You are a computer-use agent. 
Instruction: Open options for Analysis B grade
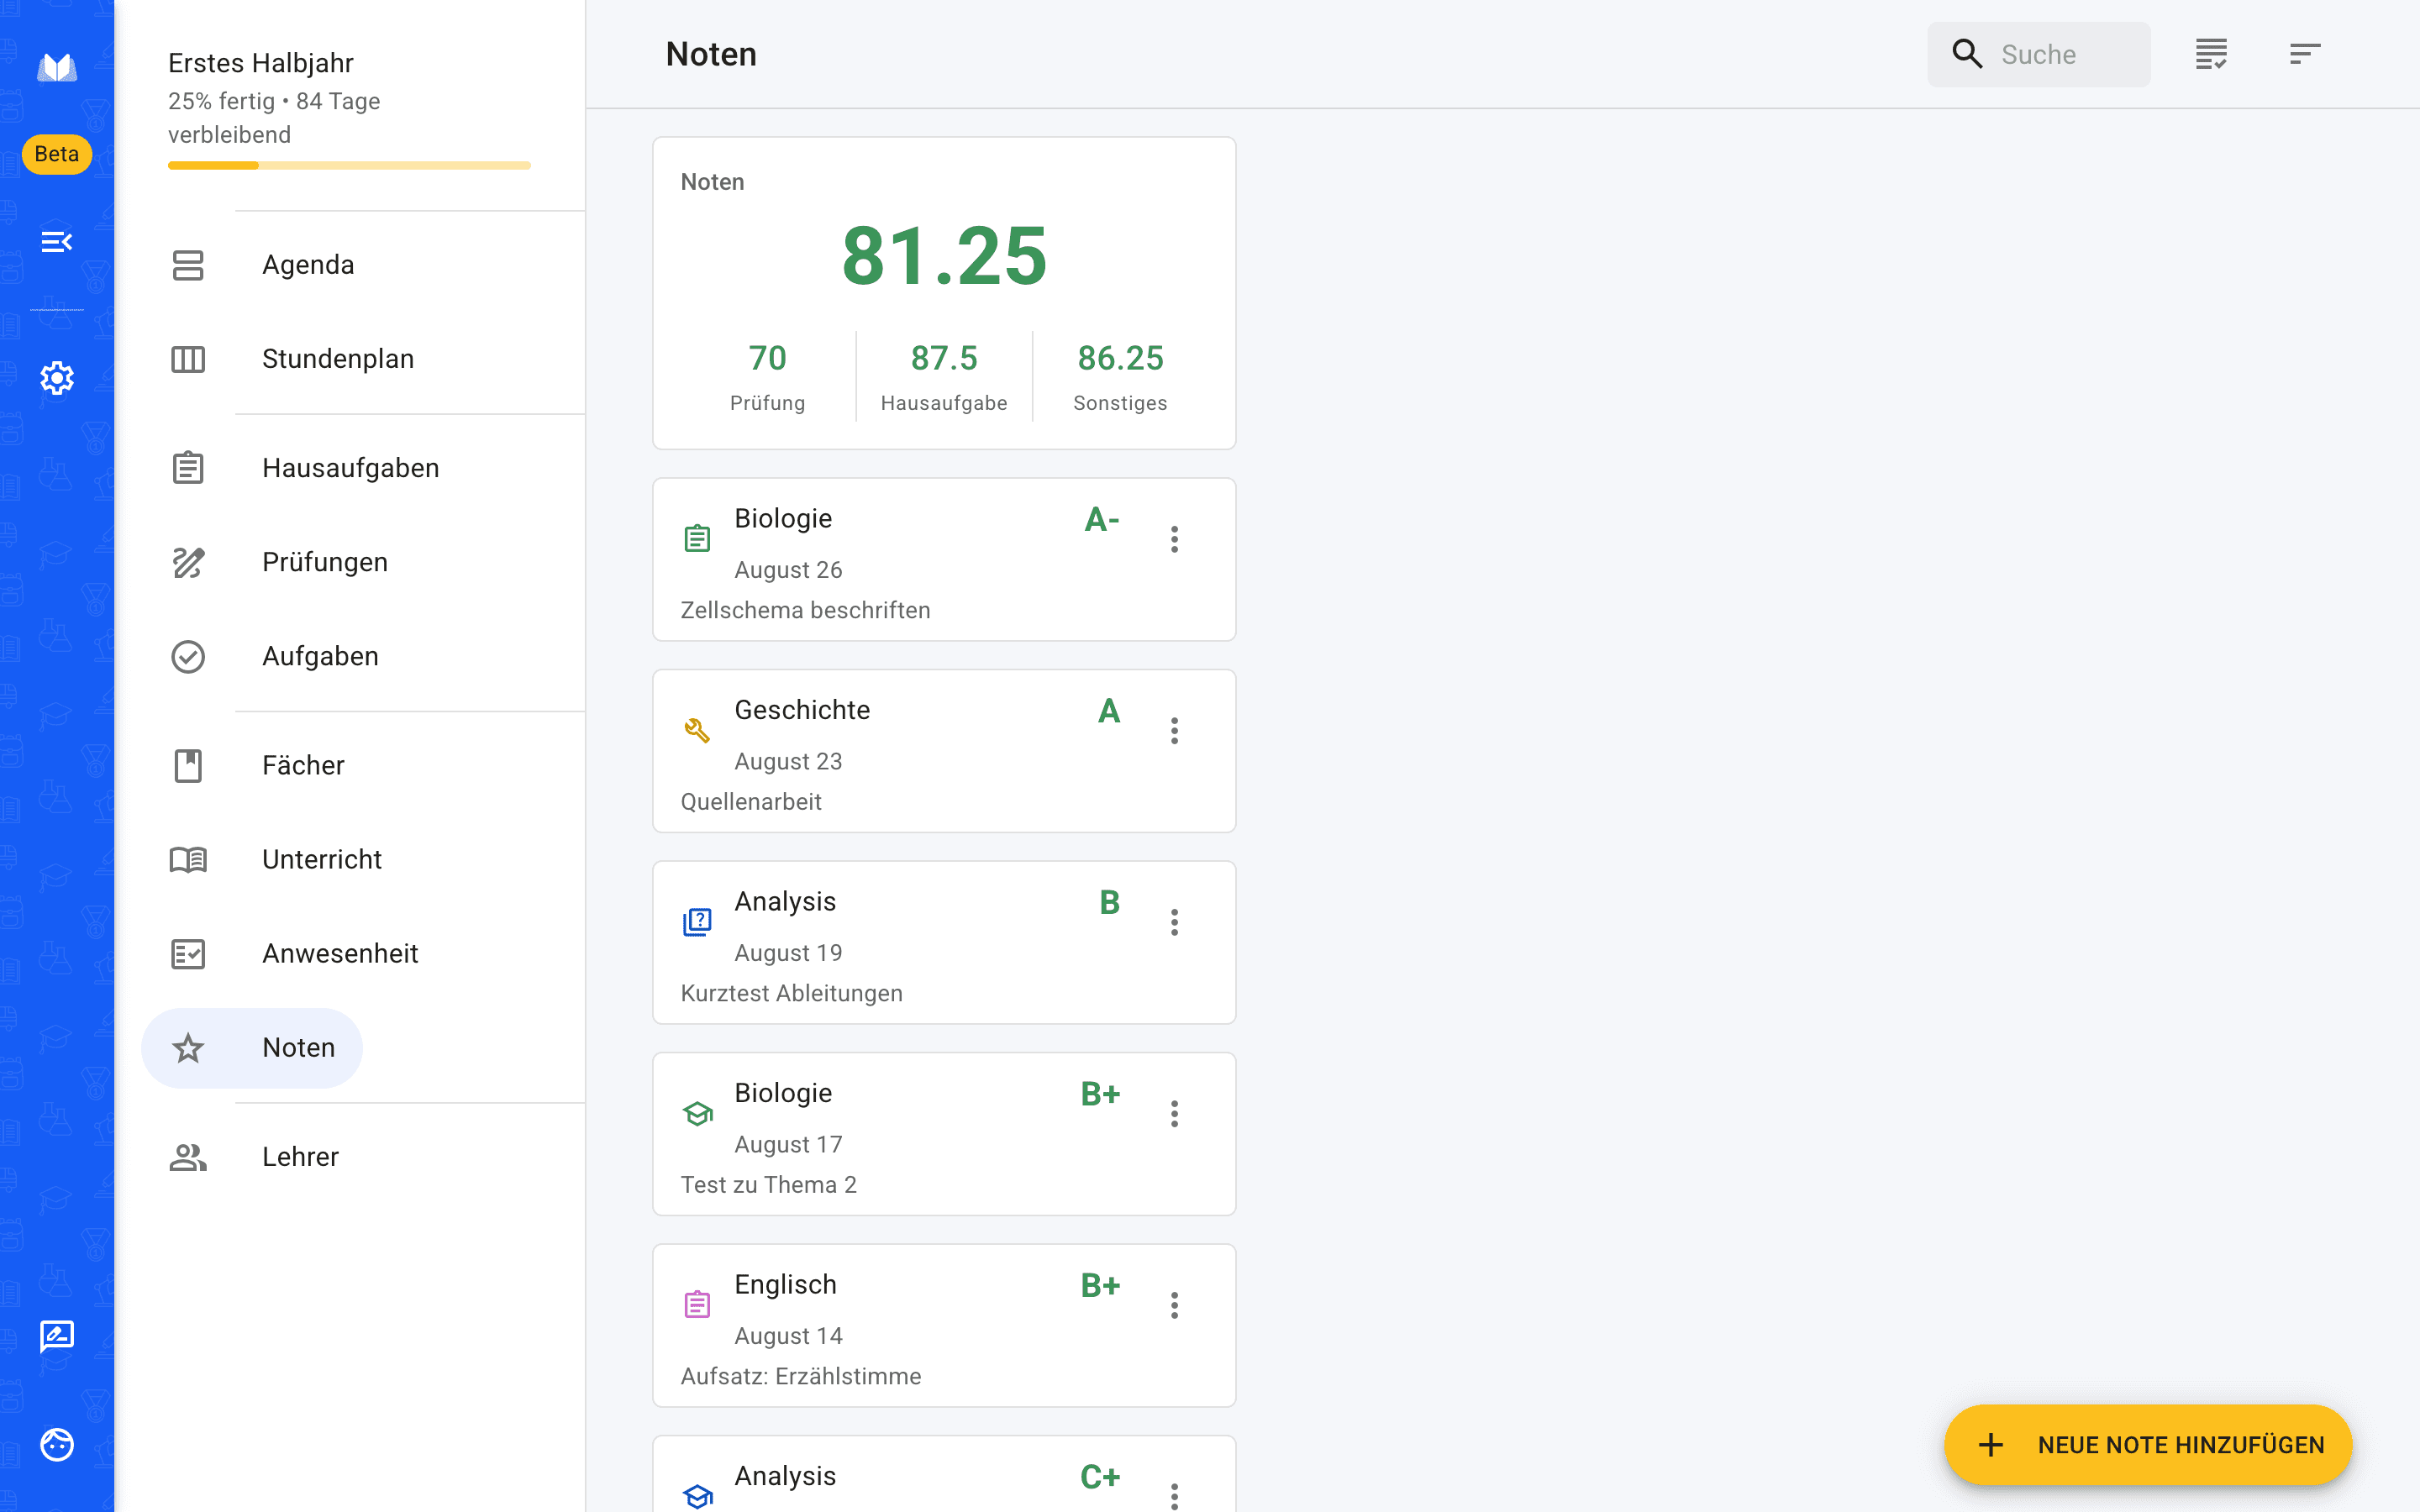[x=1175, y=922]
